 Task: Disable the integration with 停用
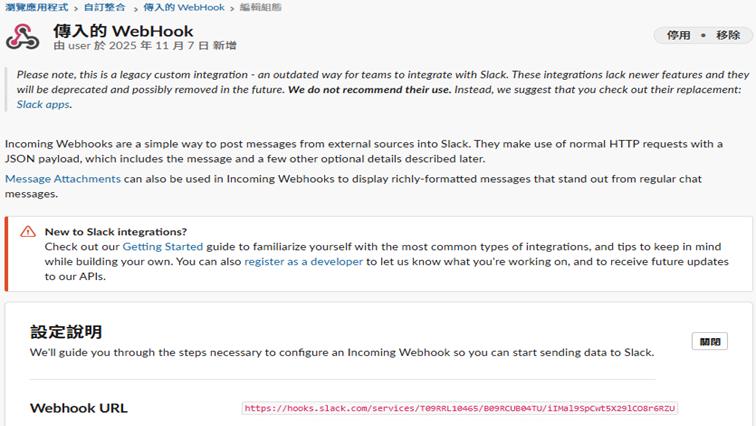tap(678, 35)
